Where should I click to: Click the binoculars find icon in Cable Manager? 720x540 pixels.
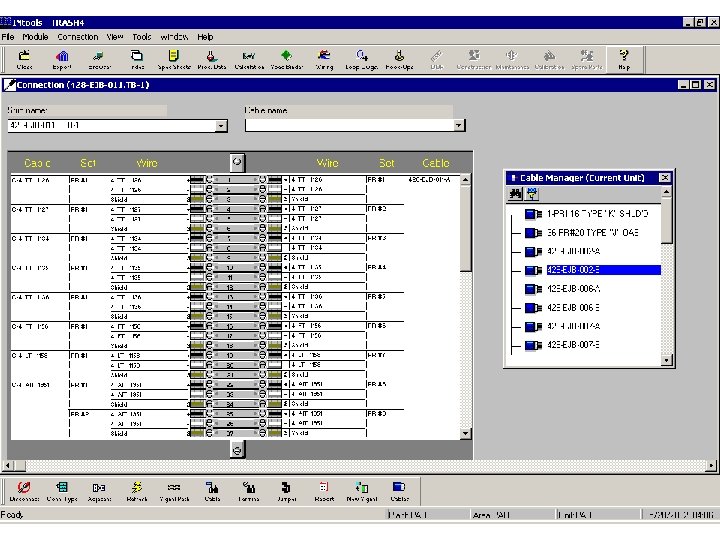515,194
